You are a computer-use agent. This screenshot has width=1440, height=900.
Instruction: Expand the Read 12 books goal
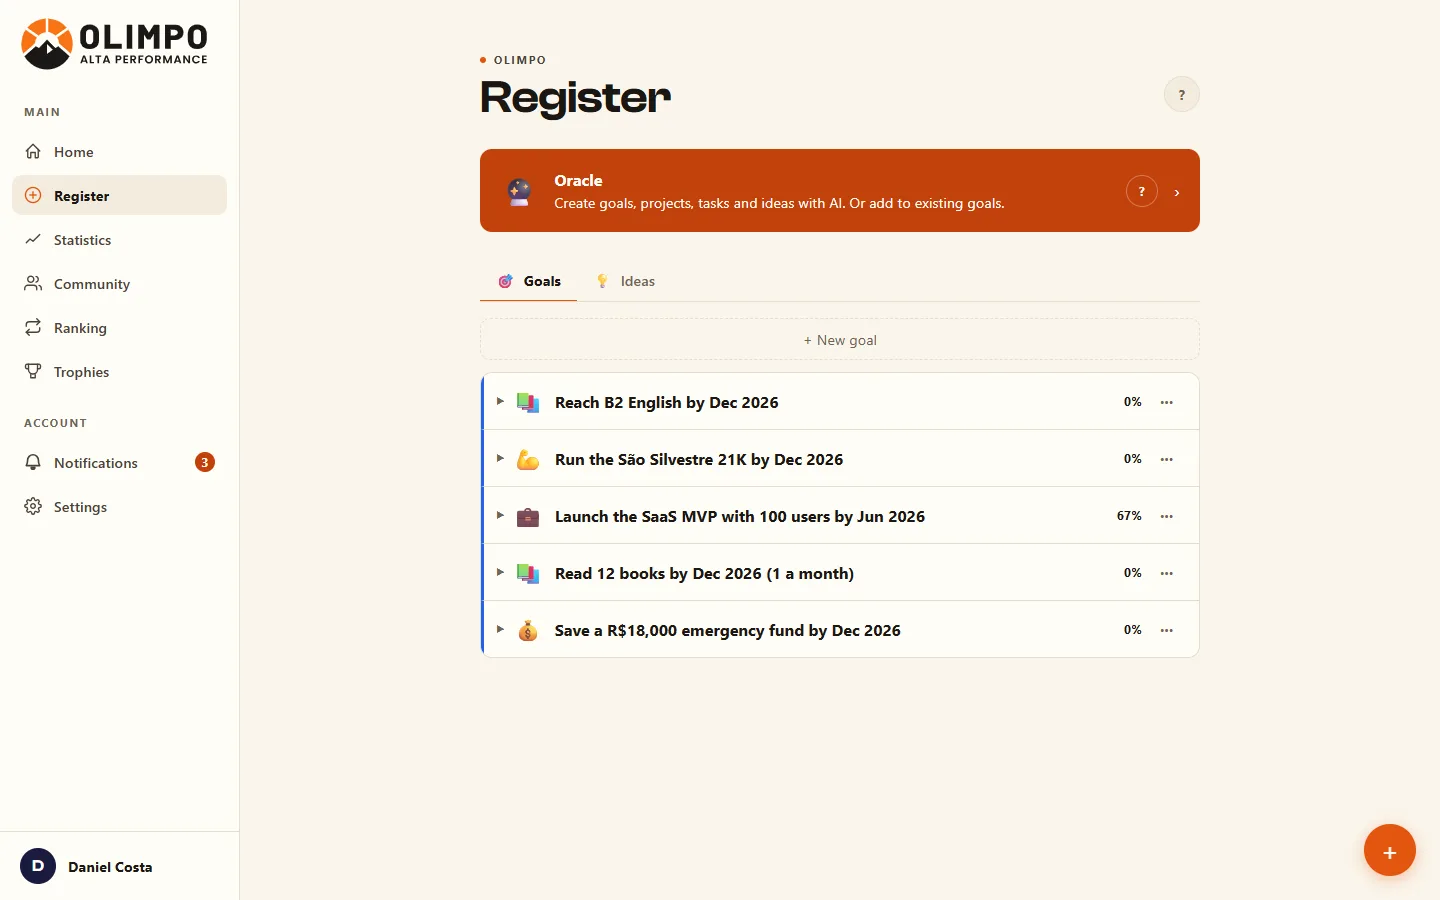(x=500, y=572)
